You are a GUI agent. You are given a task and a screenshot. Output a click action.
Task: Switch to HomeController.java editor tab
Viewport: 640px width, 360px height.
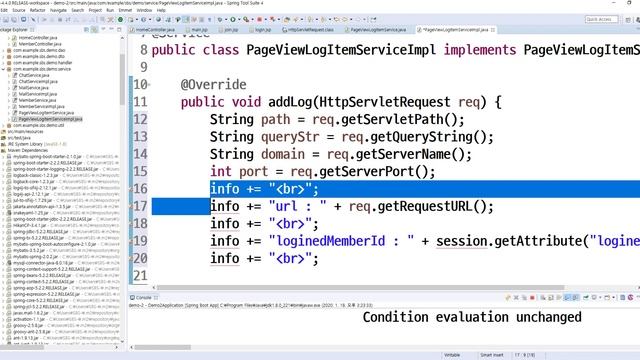[153, 30]
